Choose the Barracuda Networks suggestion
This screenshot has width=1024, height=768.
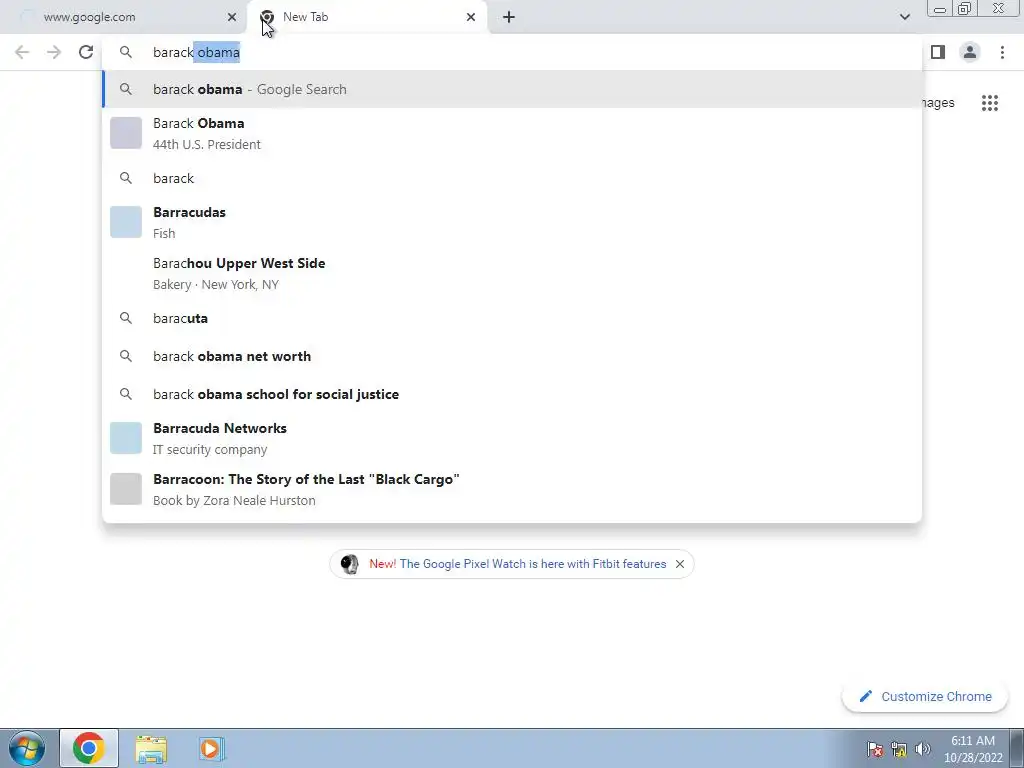pos(512,438)
